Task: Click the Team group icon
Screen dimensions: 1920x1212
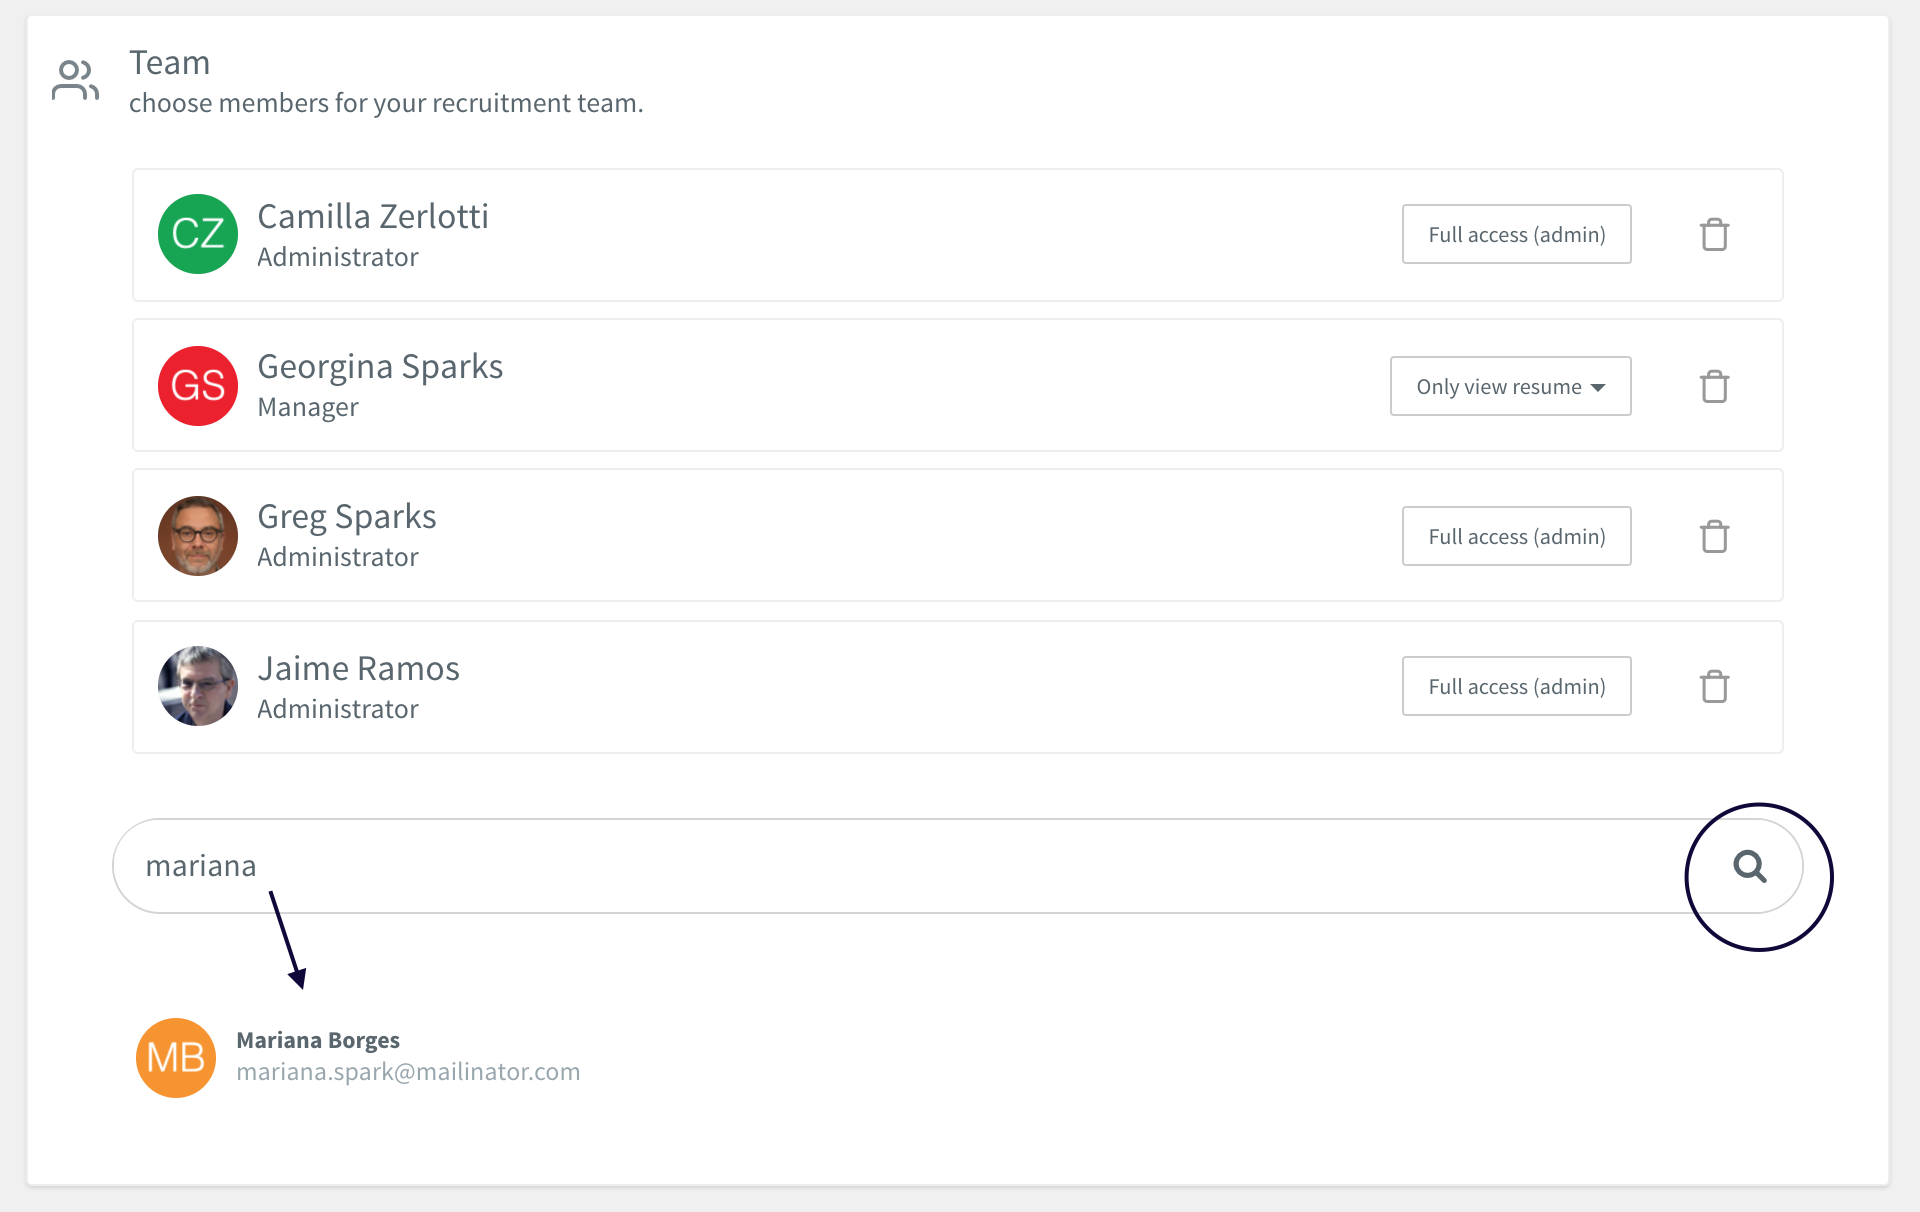Action: pos(75,80)
